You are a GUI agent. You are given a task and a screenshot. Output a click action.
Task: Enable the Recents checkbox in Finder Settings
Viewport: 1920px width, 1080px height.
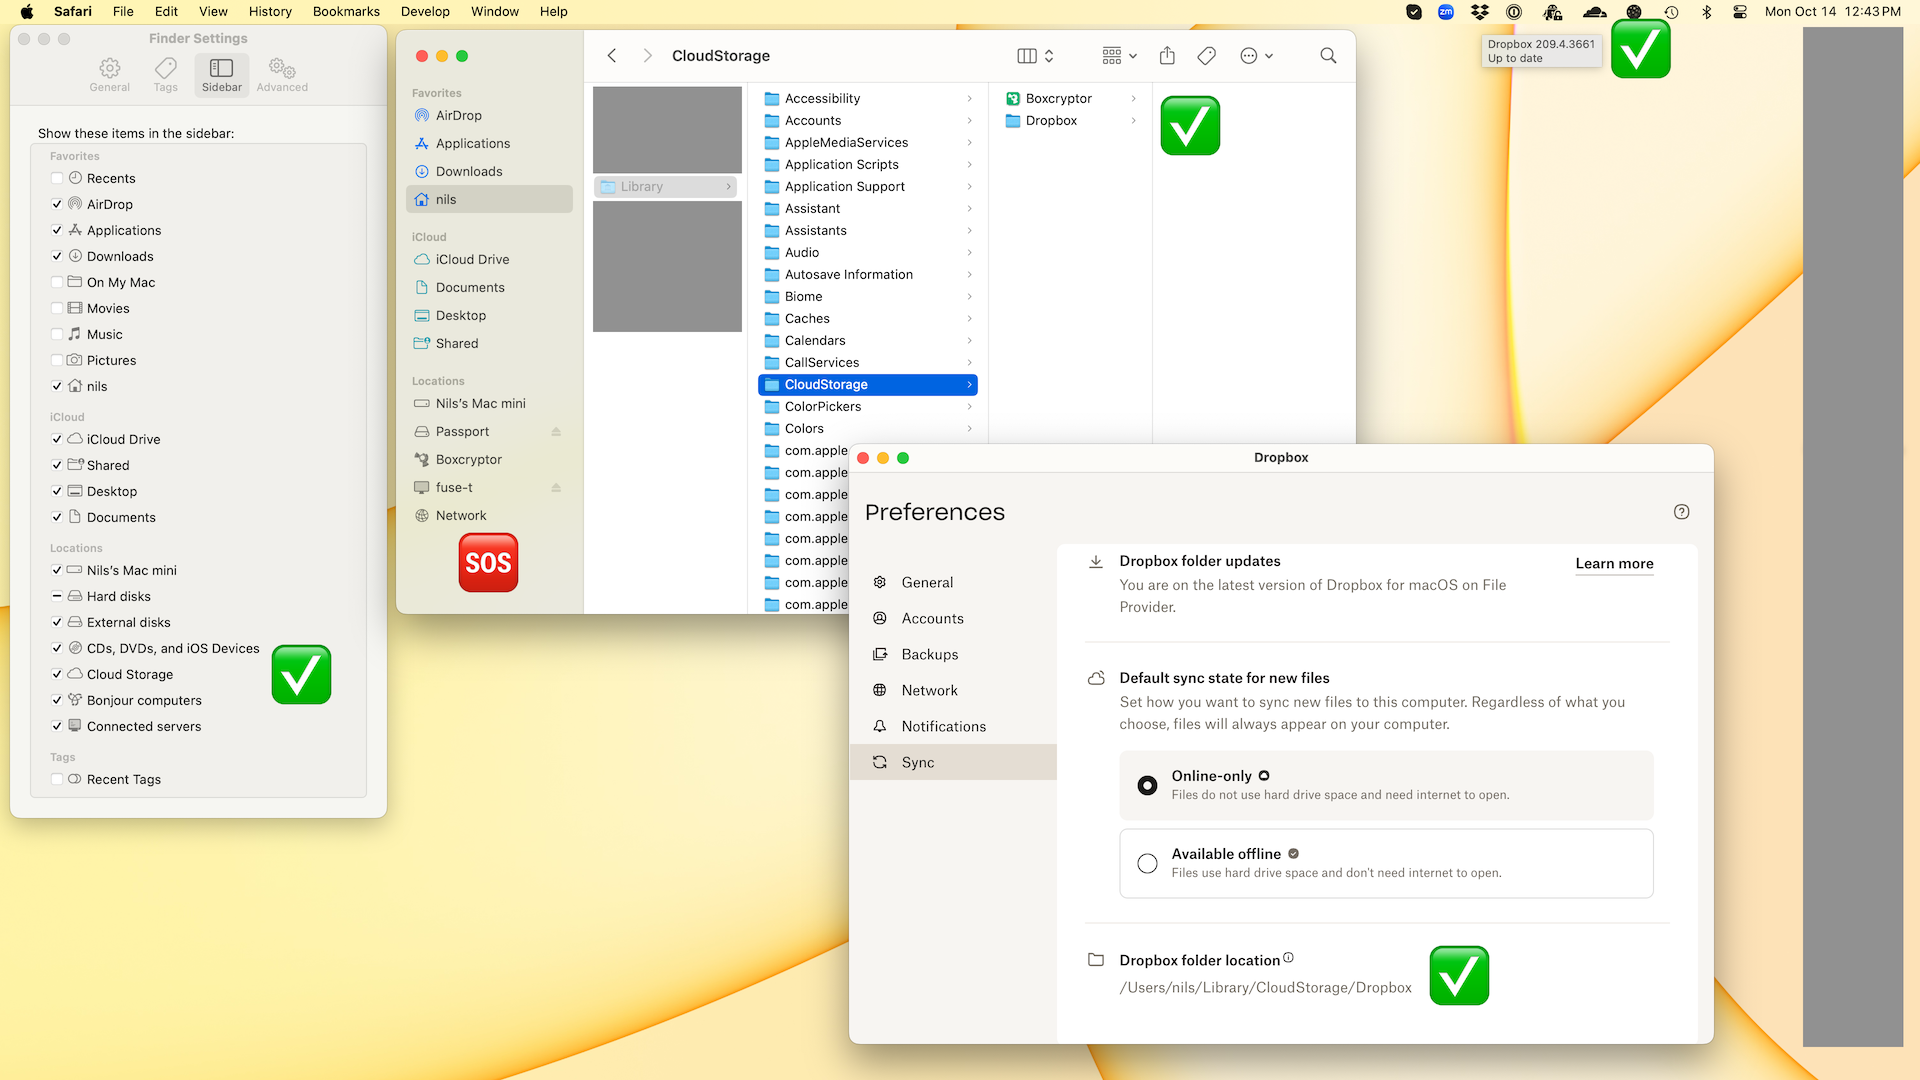point(57,178)
